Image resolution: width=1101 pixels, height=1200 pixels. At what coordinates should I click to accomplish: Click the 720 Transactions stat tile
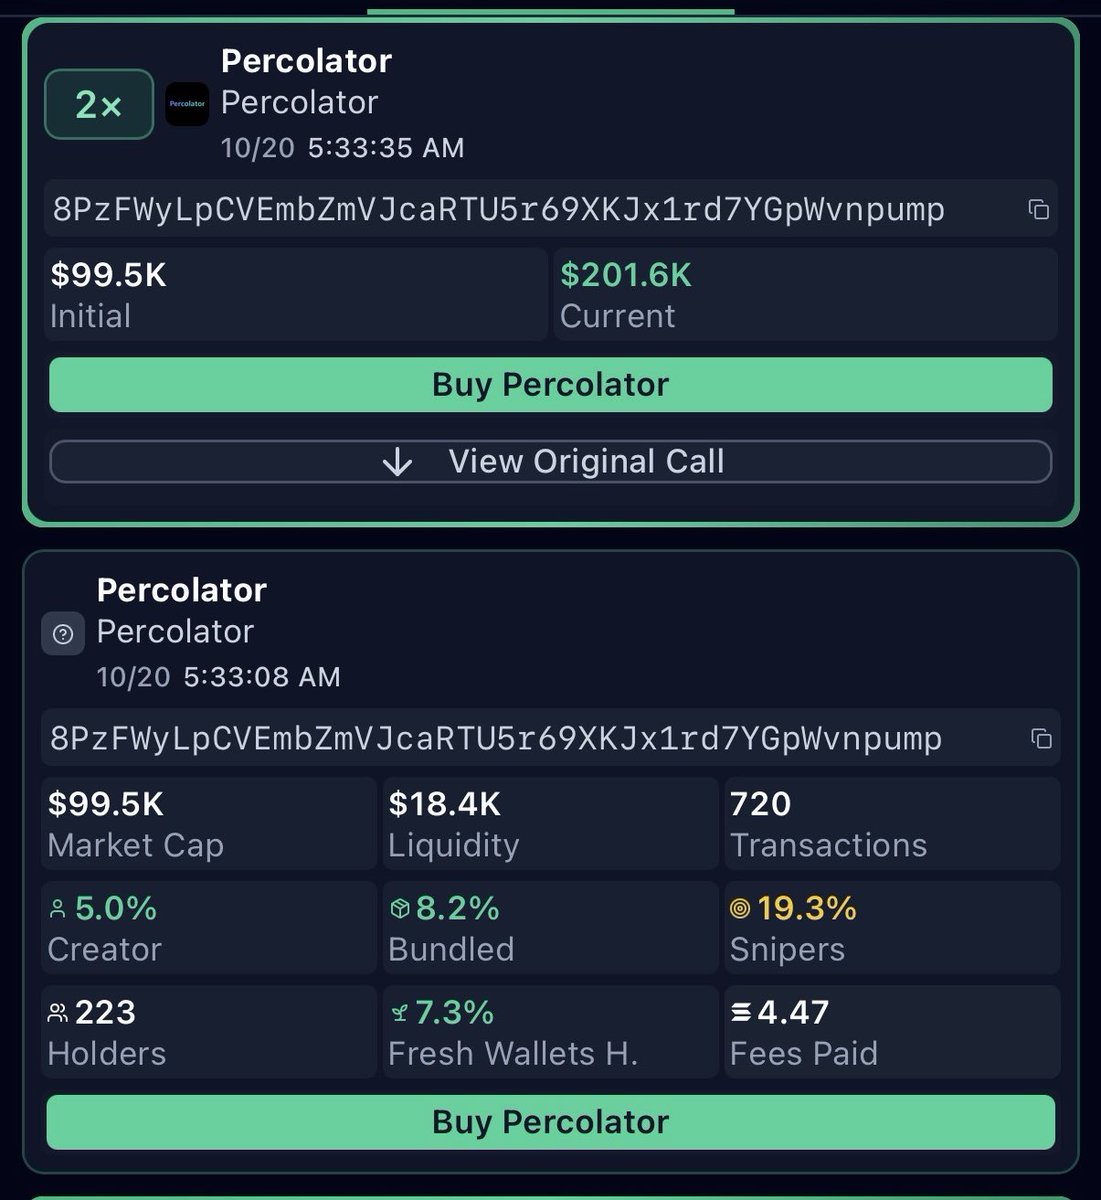(x=891, y=824)
